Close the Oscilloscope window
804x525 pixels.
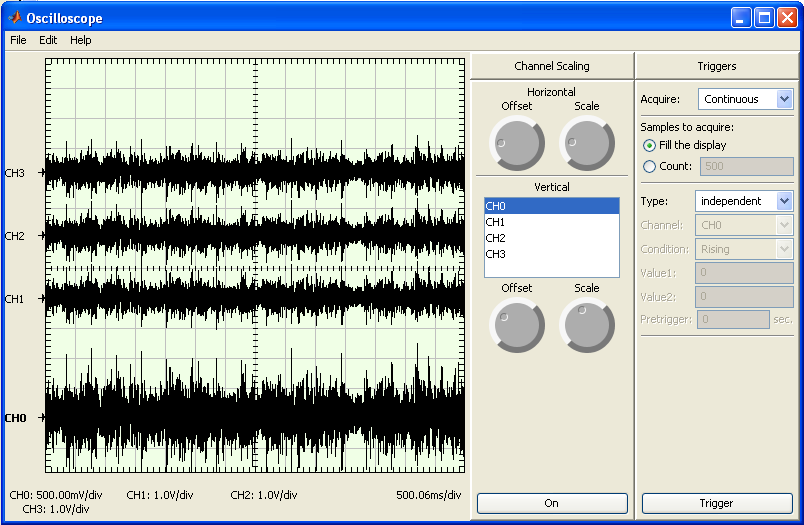[x=787, y=18]
